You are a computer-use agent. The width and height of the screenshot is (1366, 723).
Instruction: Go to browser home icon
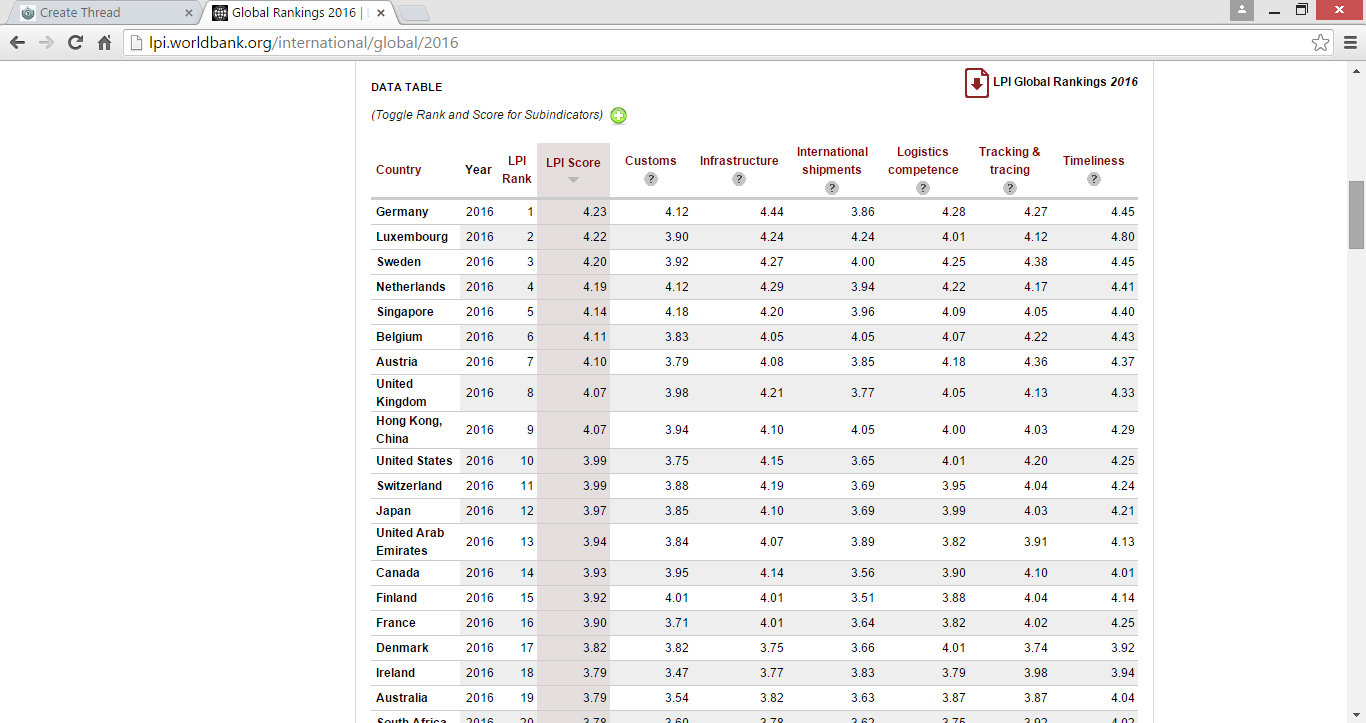click(104, 43)
